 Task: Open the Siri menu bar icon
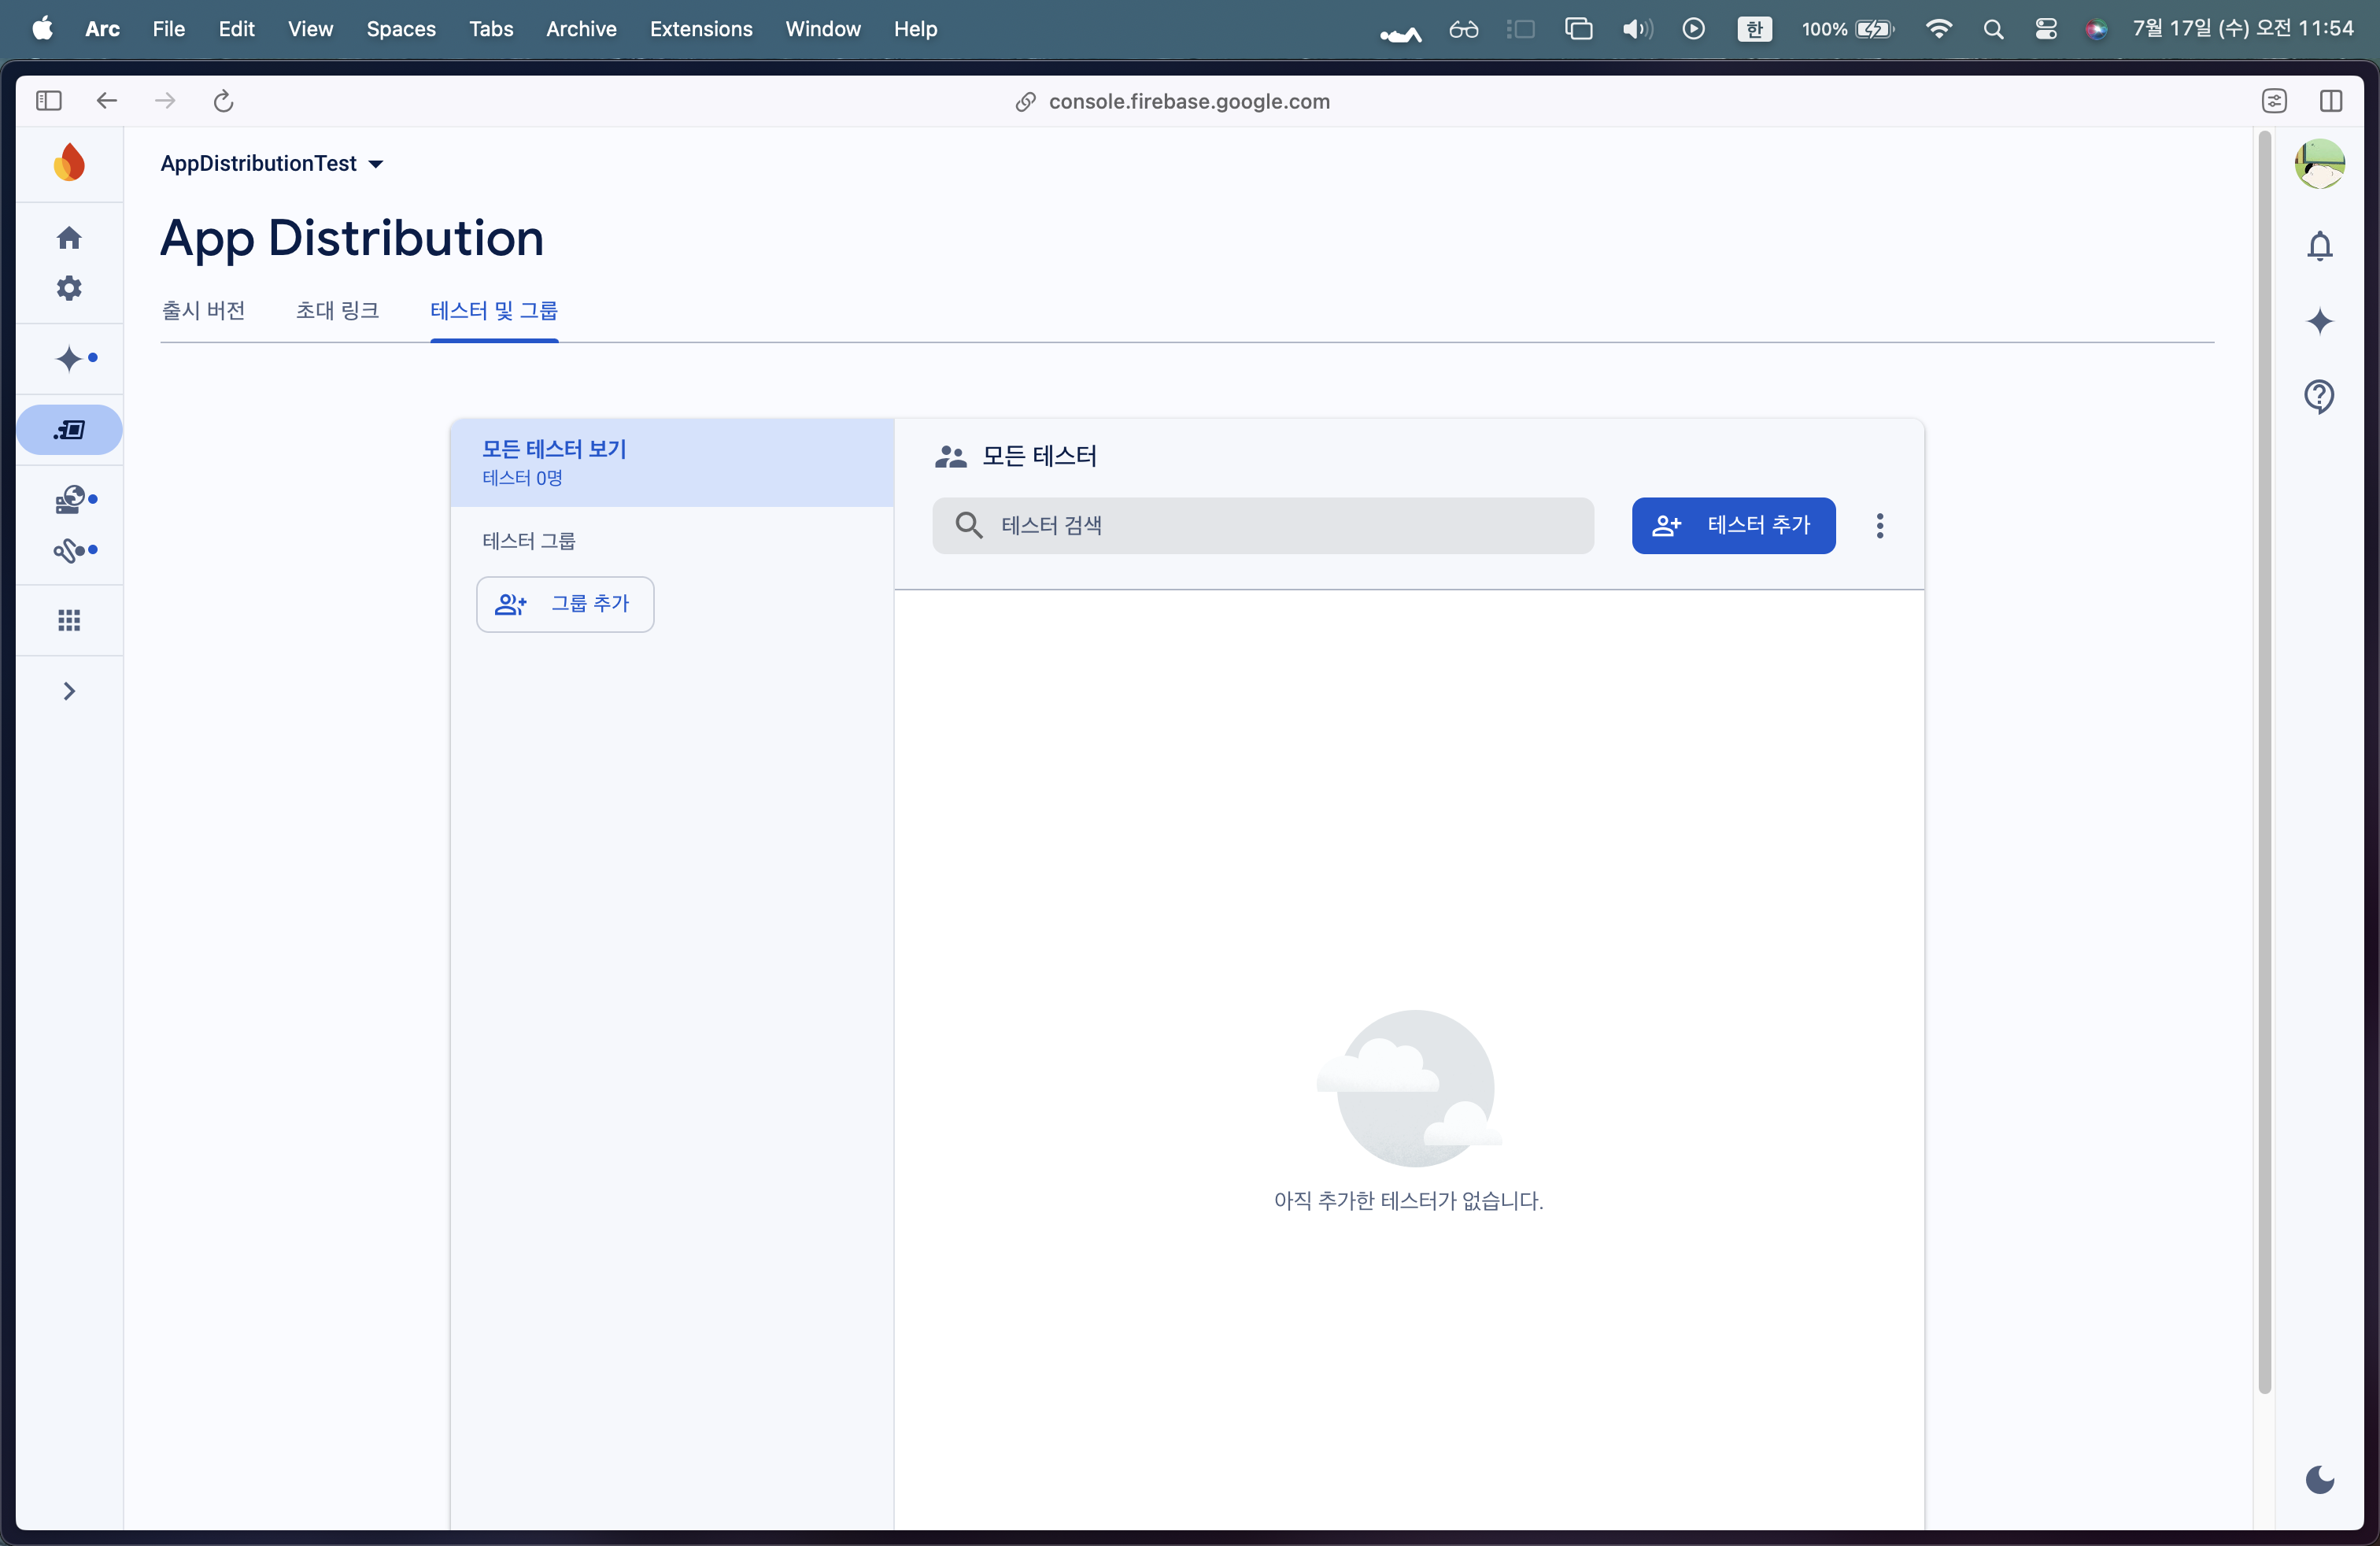(x=2096, y=29)
